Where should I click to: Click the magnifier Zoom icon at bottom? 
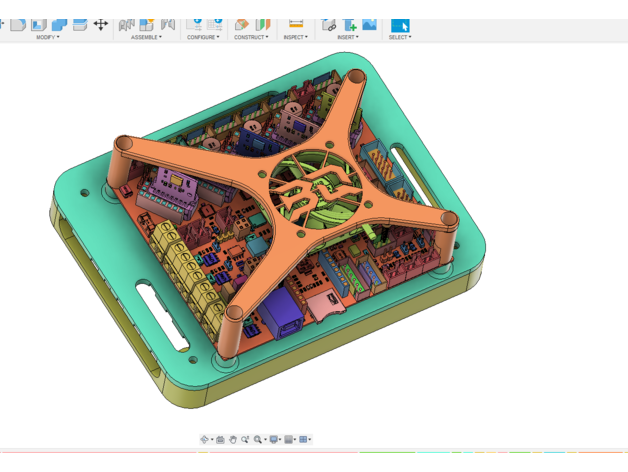(x=258, y=439)
